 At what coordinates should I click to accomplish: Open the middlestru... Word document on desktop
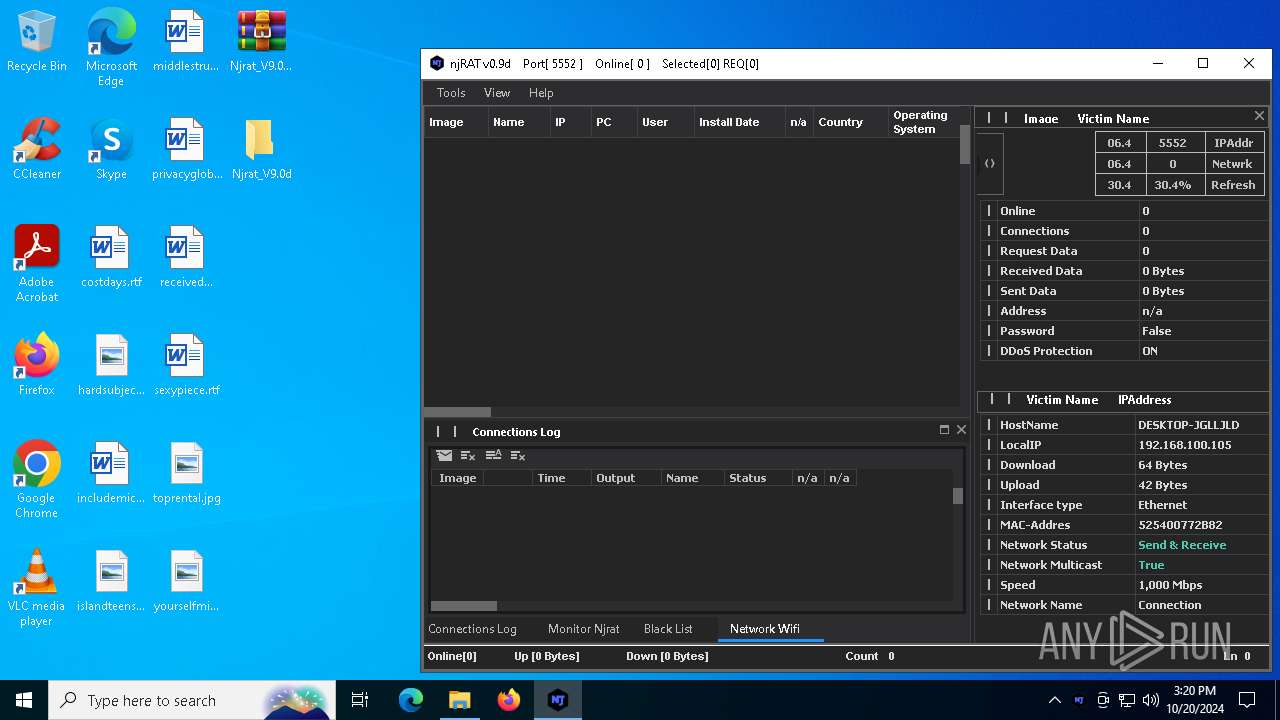[186, 42]
